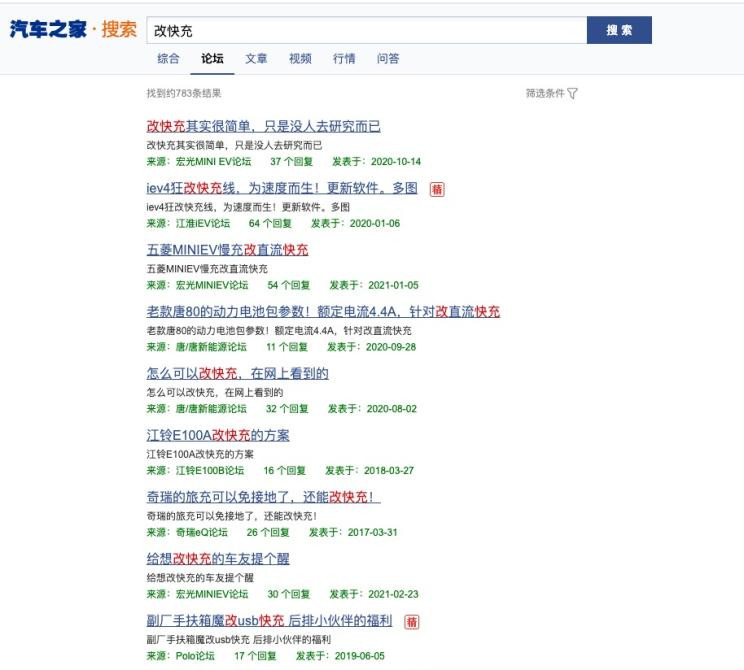Click the 37 个回复 count
The width and height of the screenshot is (744, 670).
tap(291, 161)
